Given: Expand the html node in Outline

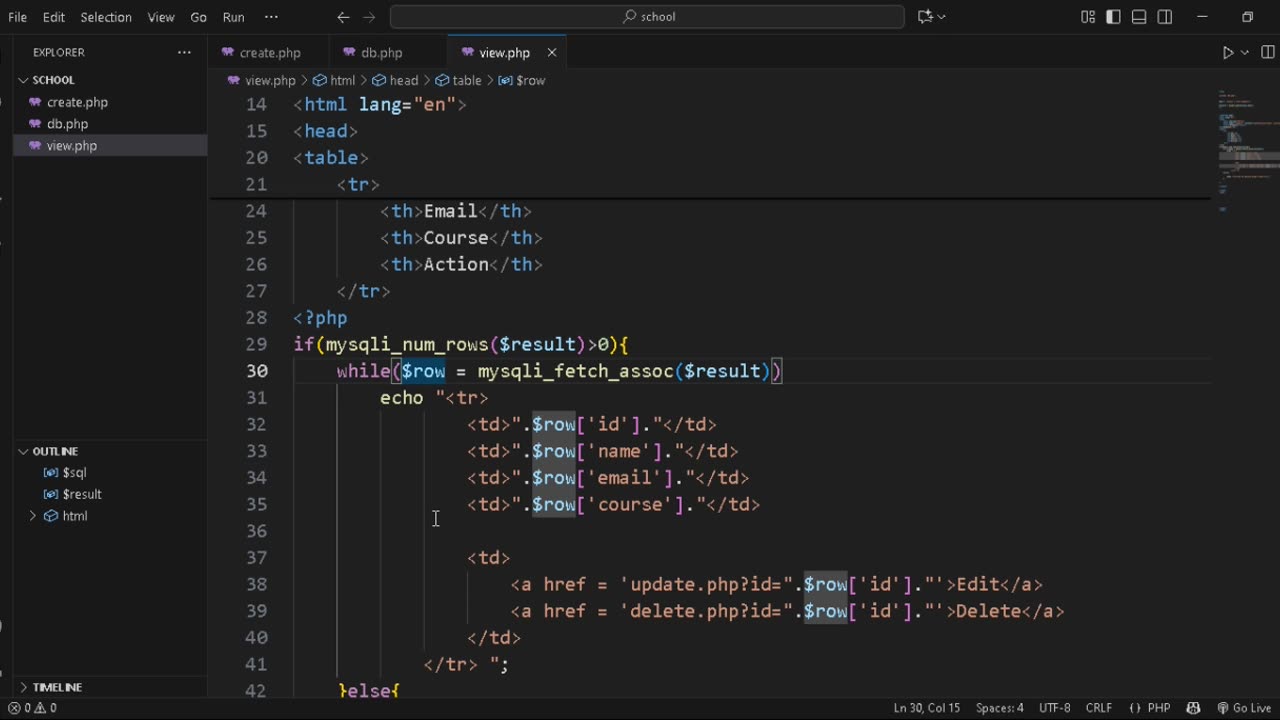Looking at the screenshot, I should coord(33,516).
